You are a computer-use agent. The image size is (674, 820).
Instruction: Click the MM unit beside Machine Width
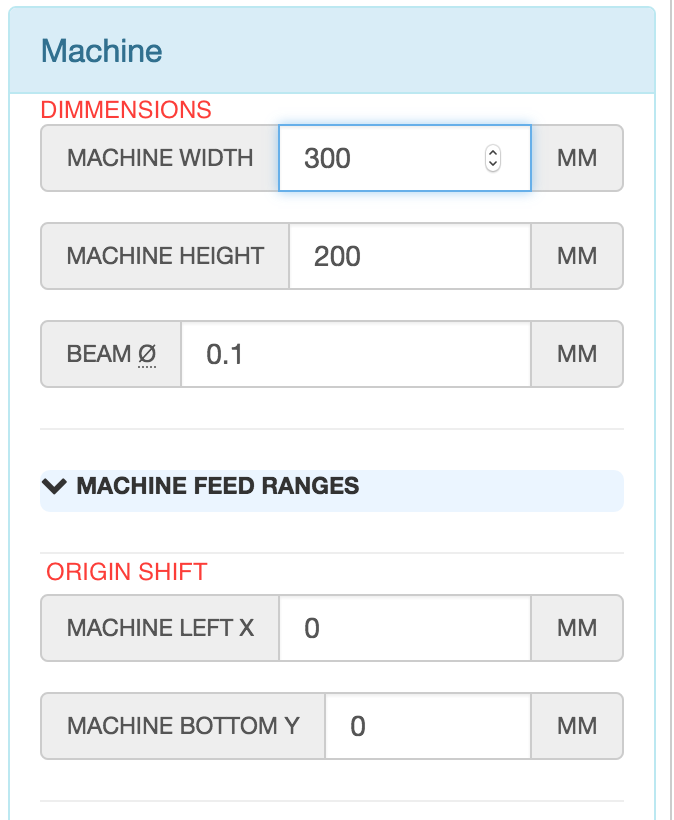pyautogui.click(x=577, y=158)
